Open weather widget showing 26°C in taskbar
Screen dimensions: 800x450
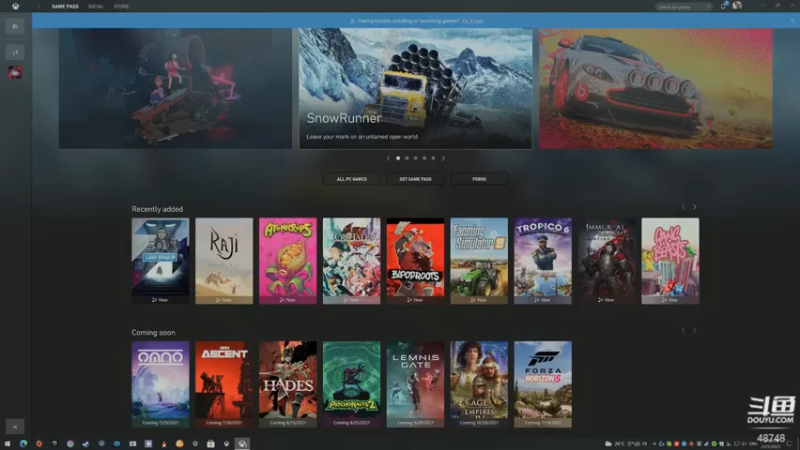[x=627, y=444]
